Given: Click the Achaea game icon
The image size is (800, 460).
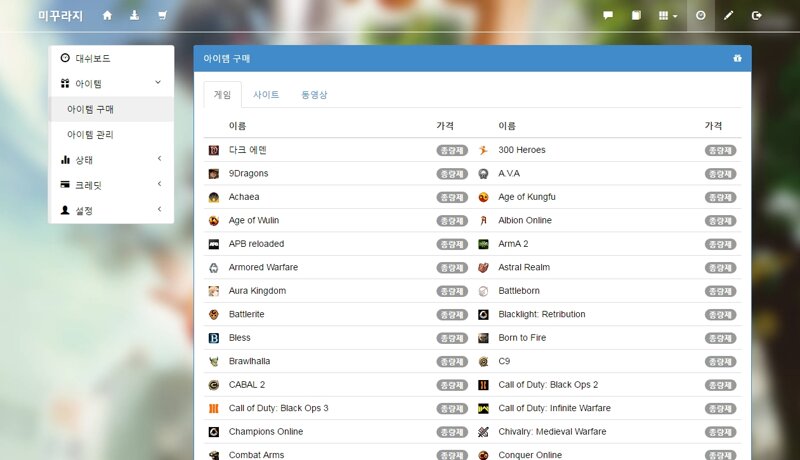Looking at the screenshot, I should click(214, 197).
